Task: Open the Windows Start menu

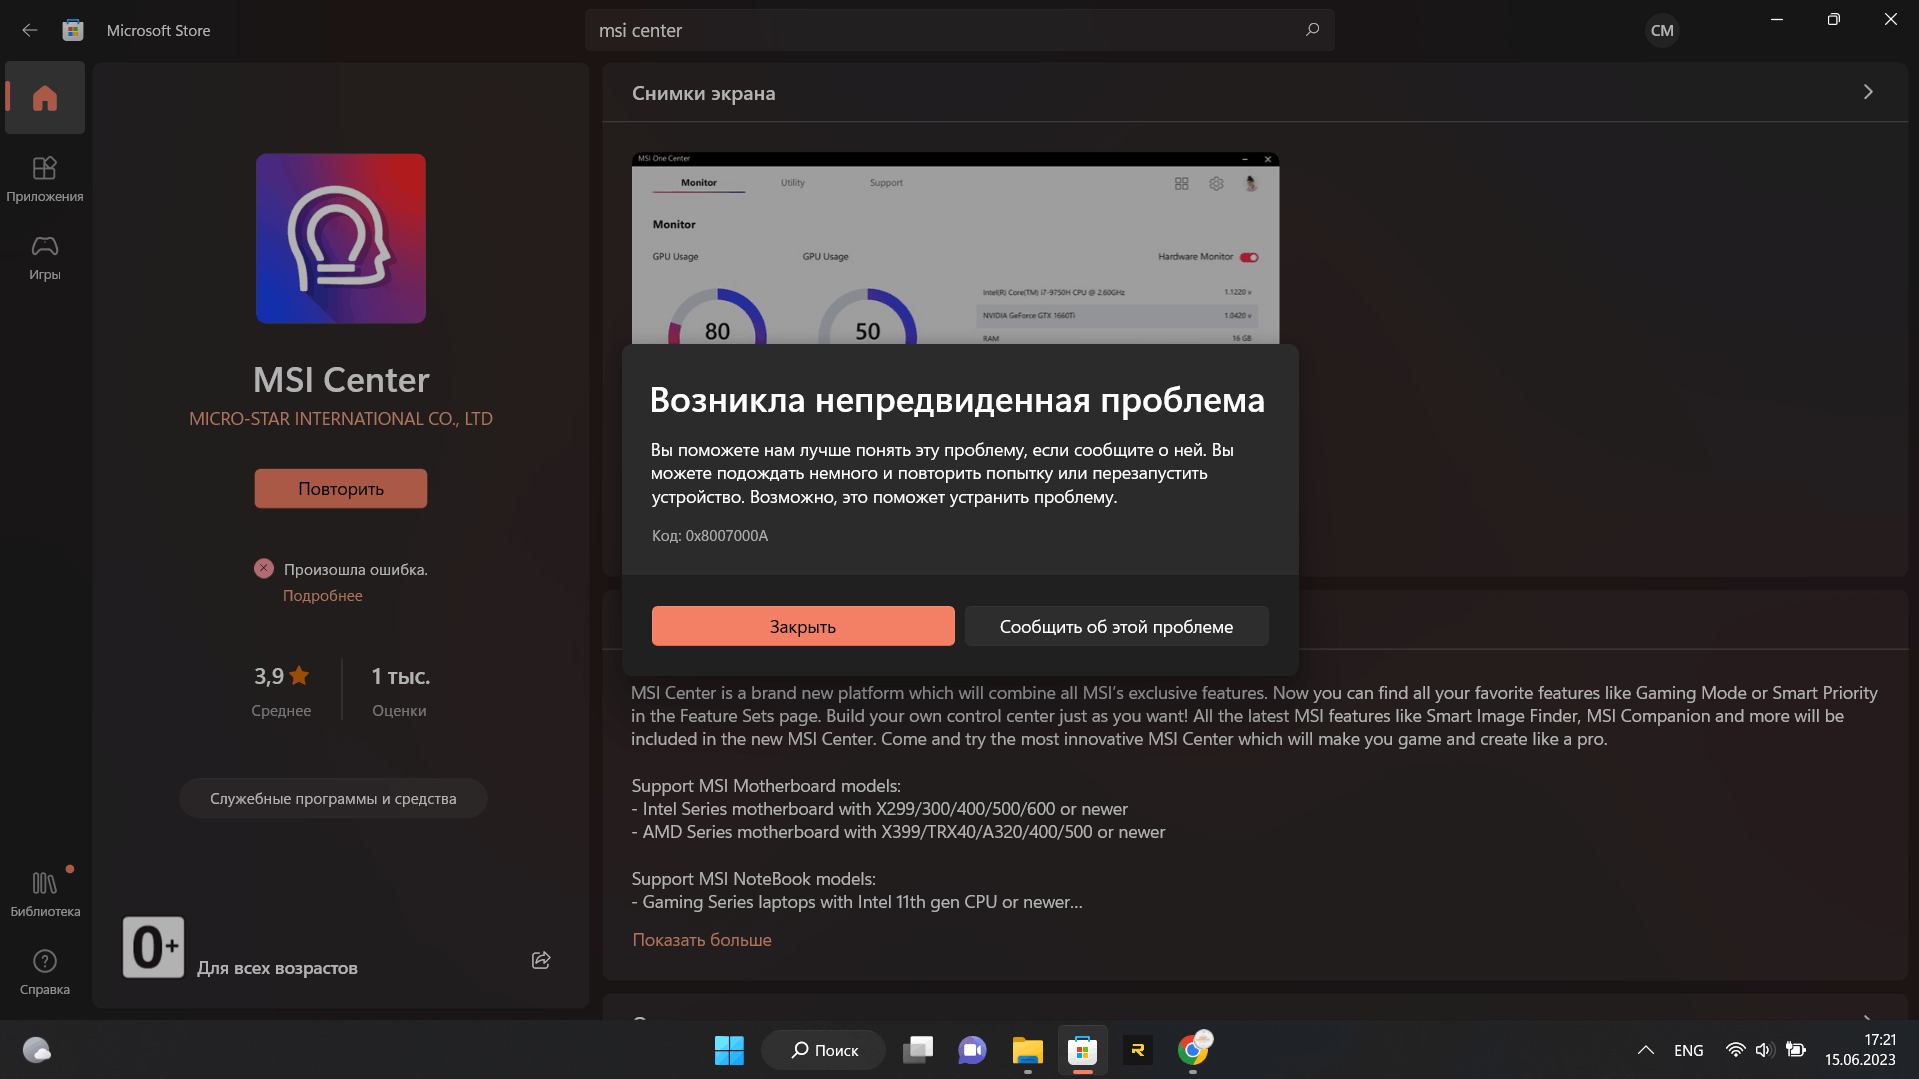Action: [x=729, y=1050]
